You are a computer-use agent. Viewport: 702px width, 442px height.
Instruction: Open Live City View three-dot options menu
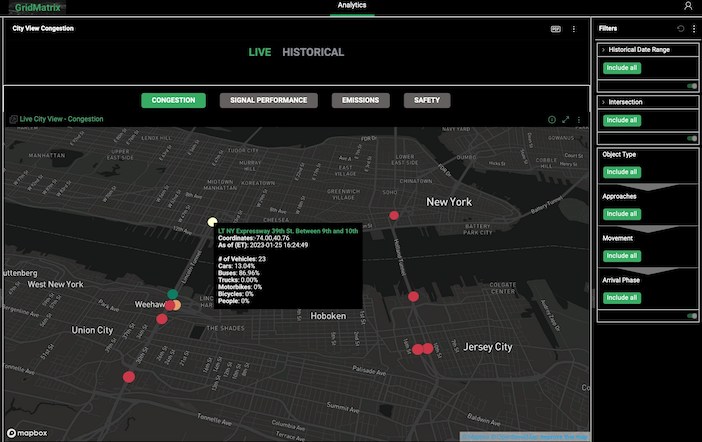(x=579, y=119)
